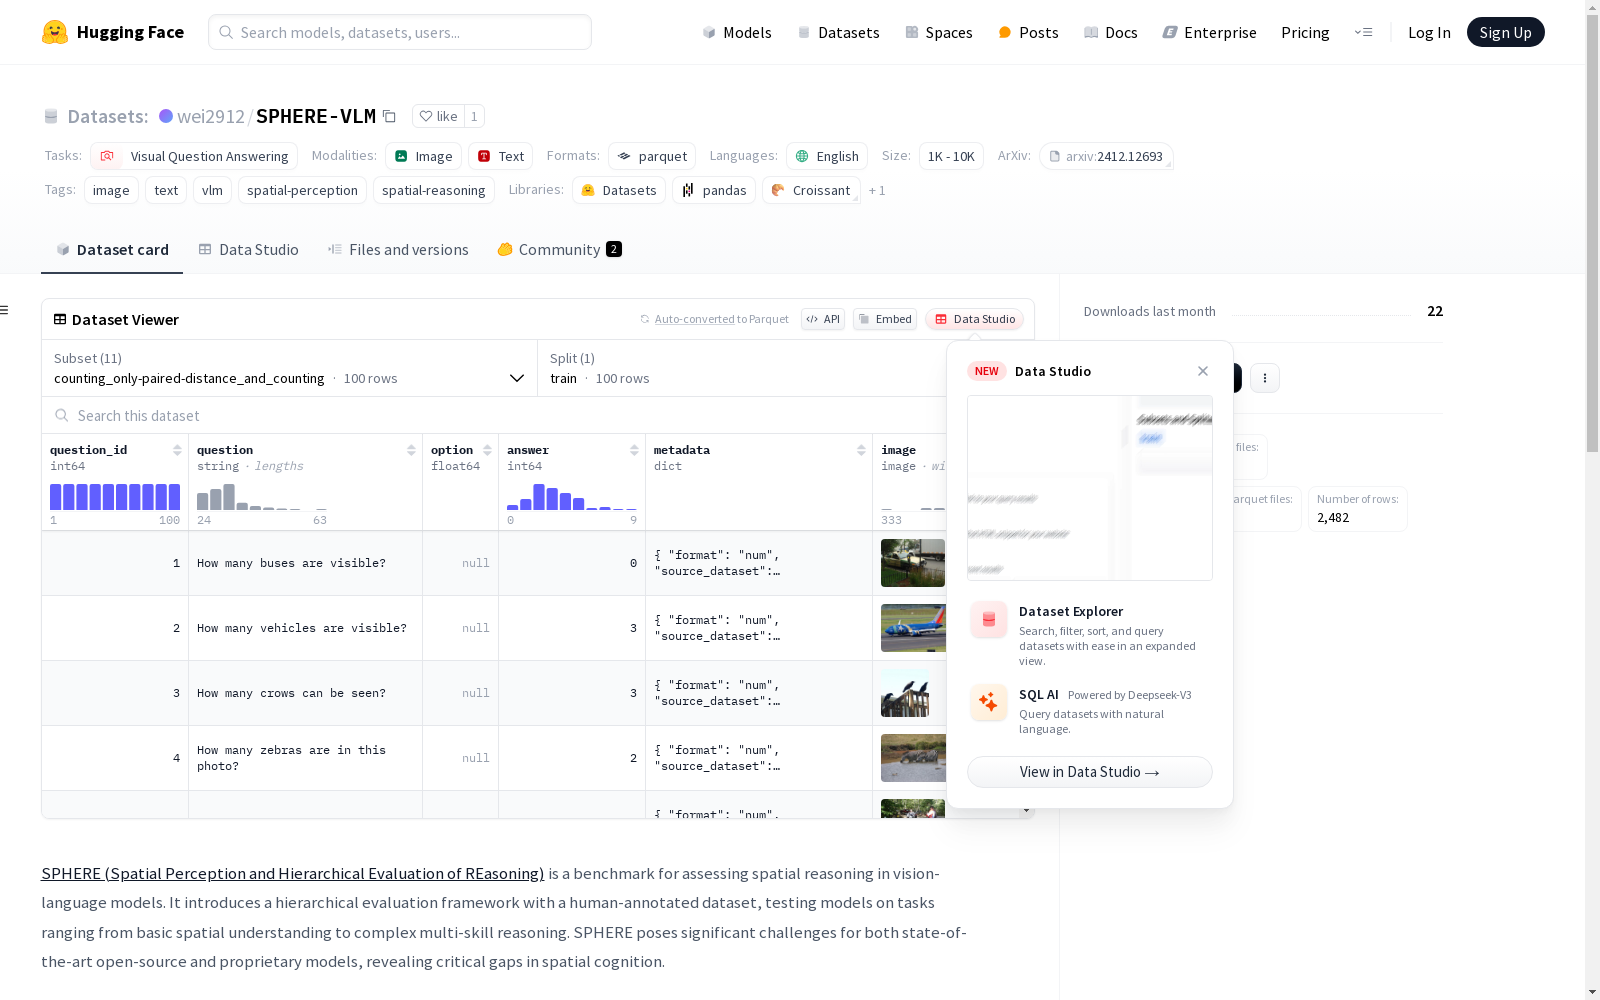This screenshot has height=1000, width=1600.
Task: Expand the Subset dropdown
Action: (x=289, y=368)
